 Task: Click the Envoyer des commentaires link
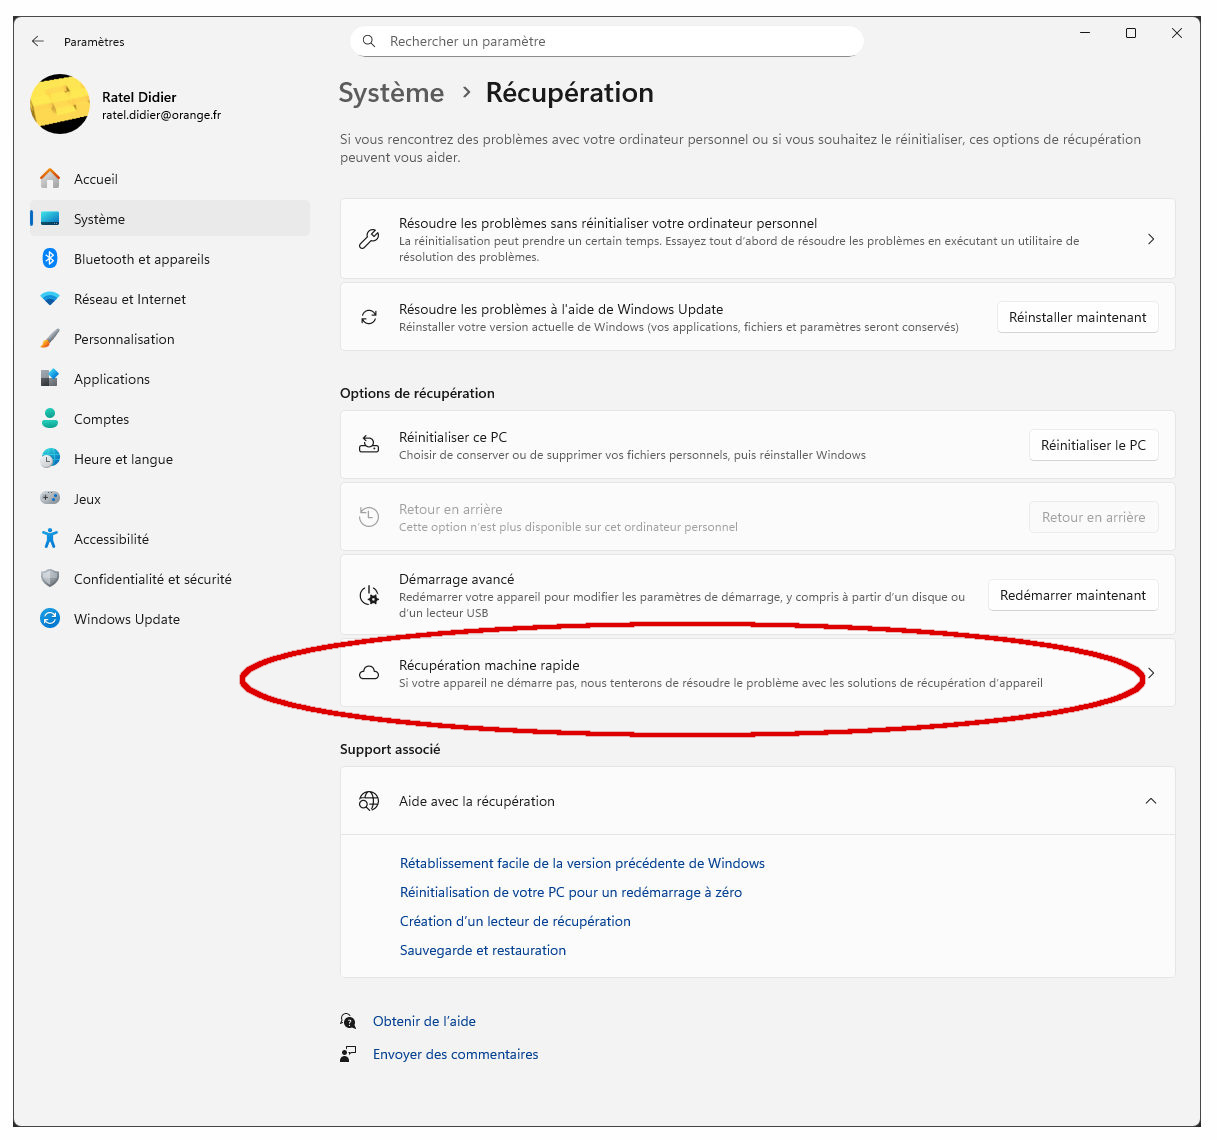click(x=455, y=1054)
